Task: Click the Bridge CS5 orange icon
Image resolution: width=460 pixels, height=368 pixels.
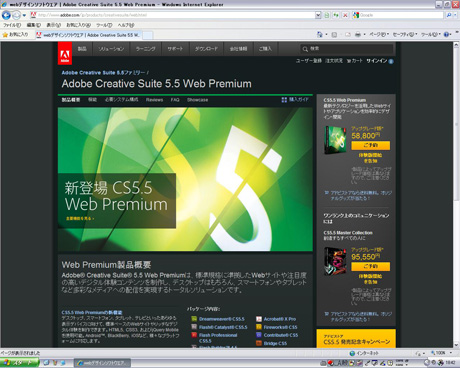Action: tap(259, 343)
